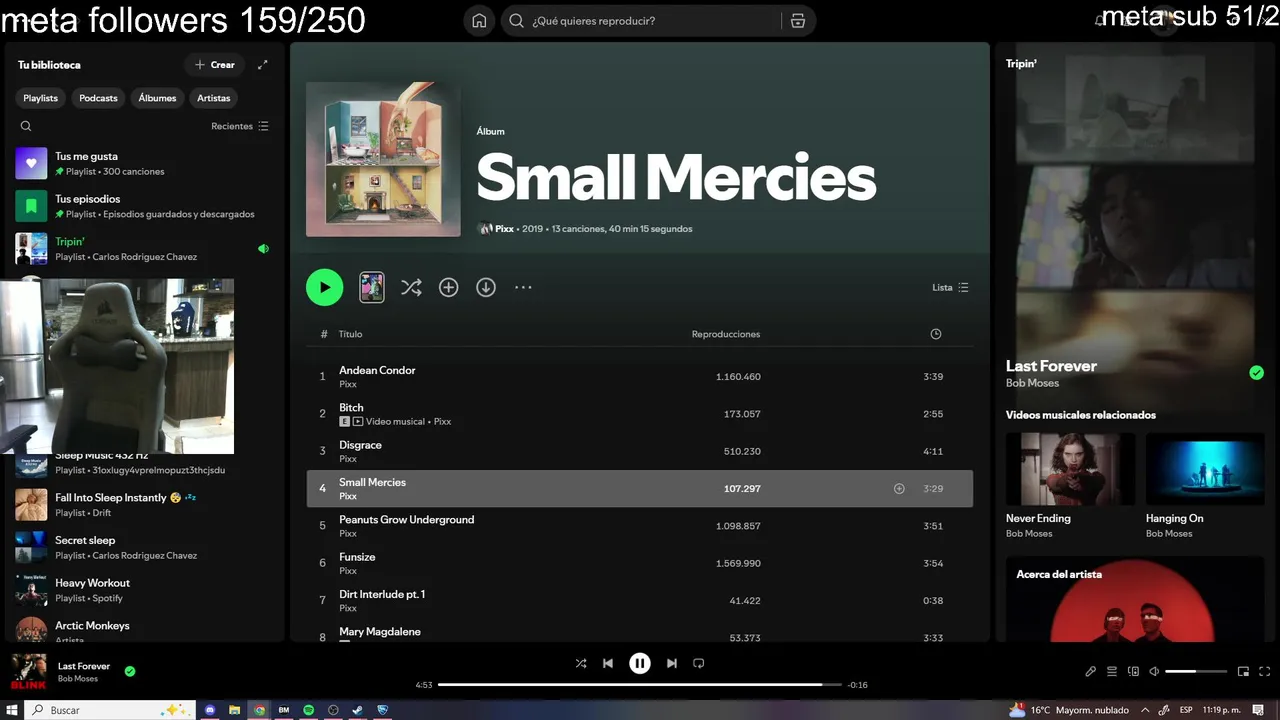Toggle album shuffle beside the Play button
1280x720 pixels.
[411, 288]
